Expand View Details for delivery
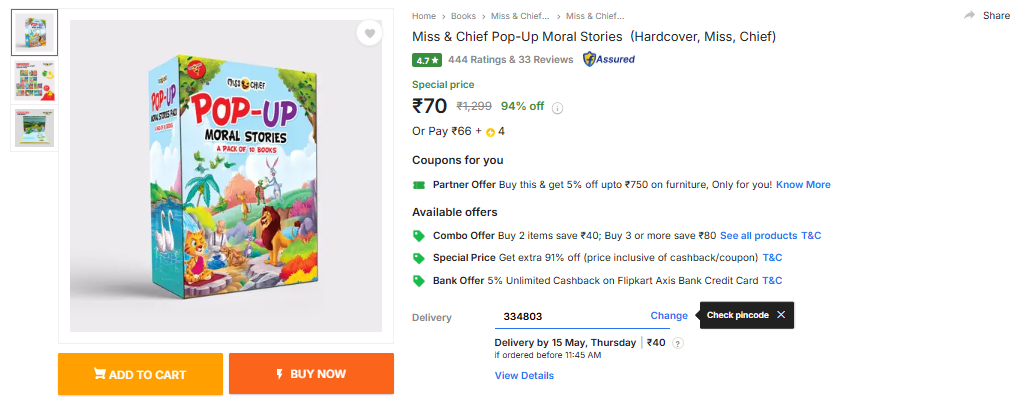The width and height of the screenshot is (1016, 398). coord(524,376)
